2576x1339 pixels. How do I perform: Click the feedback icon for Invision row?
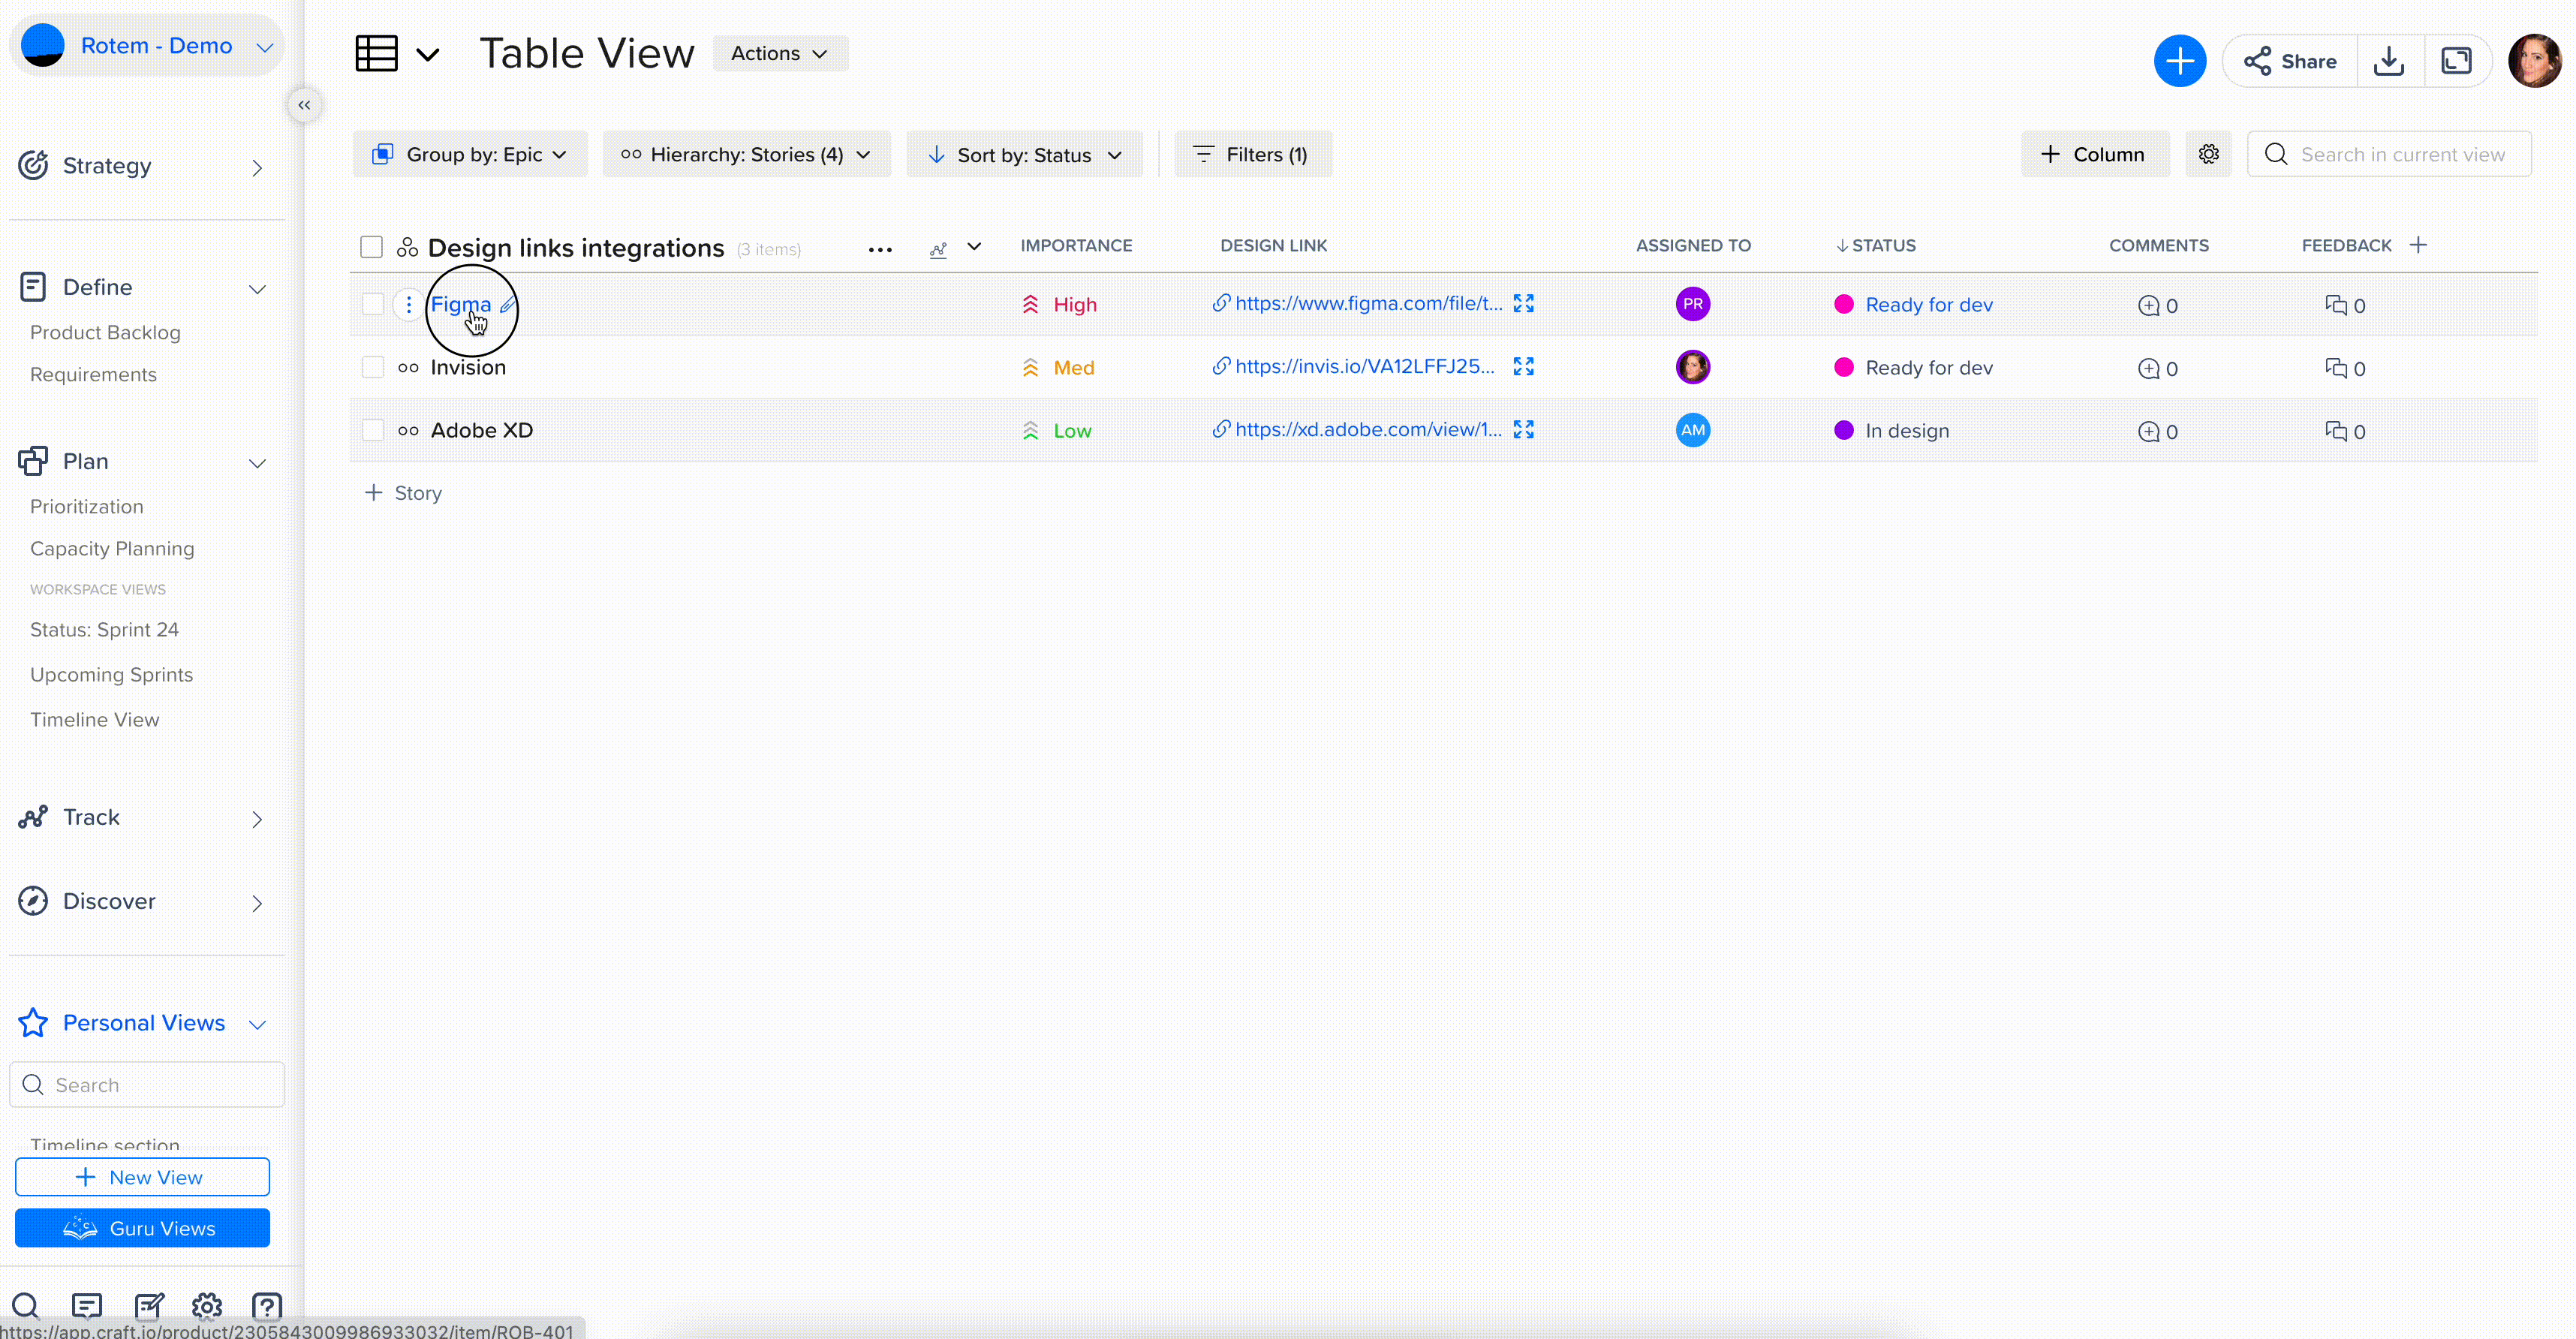pos(2336,366)
